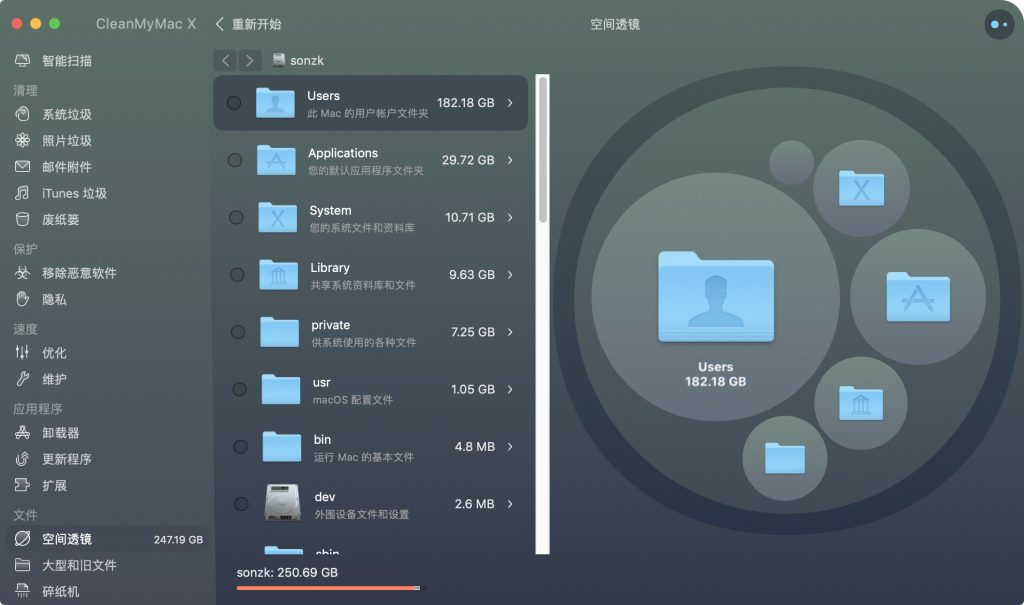
Task: Open Shredder (碎纸机) icon
Action: (22, 591)
